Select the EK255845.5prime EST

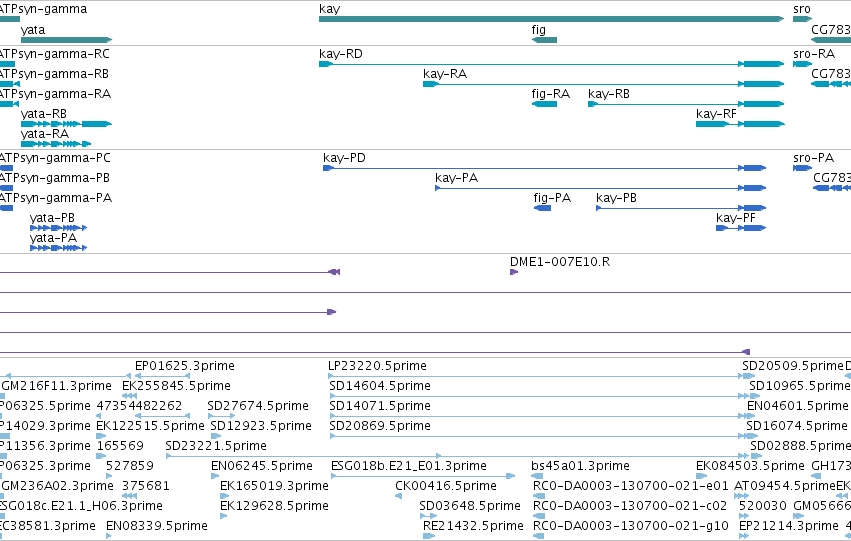(129, 396)
